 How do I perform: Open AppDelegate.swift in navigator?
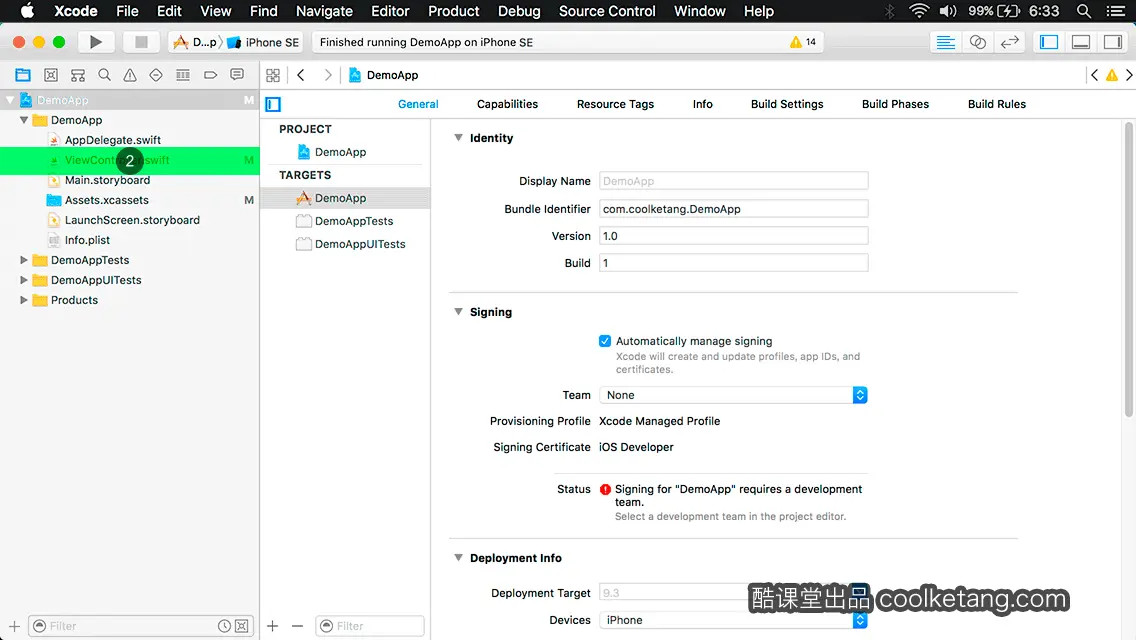(x=112, y=140)
